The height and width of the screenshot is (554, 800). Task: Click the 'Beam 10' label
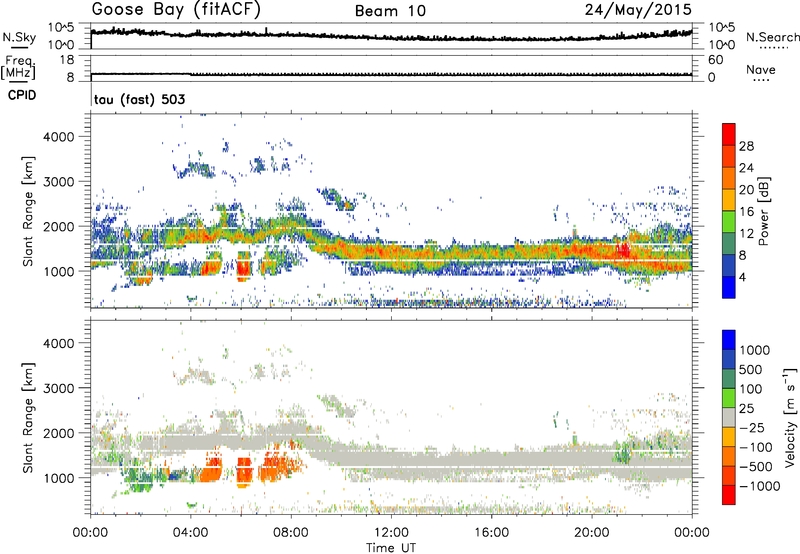pyautogui.click(x=390, y=11)
